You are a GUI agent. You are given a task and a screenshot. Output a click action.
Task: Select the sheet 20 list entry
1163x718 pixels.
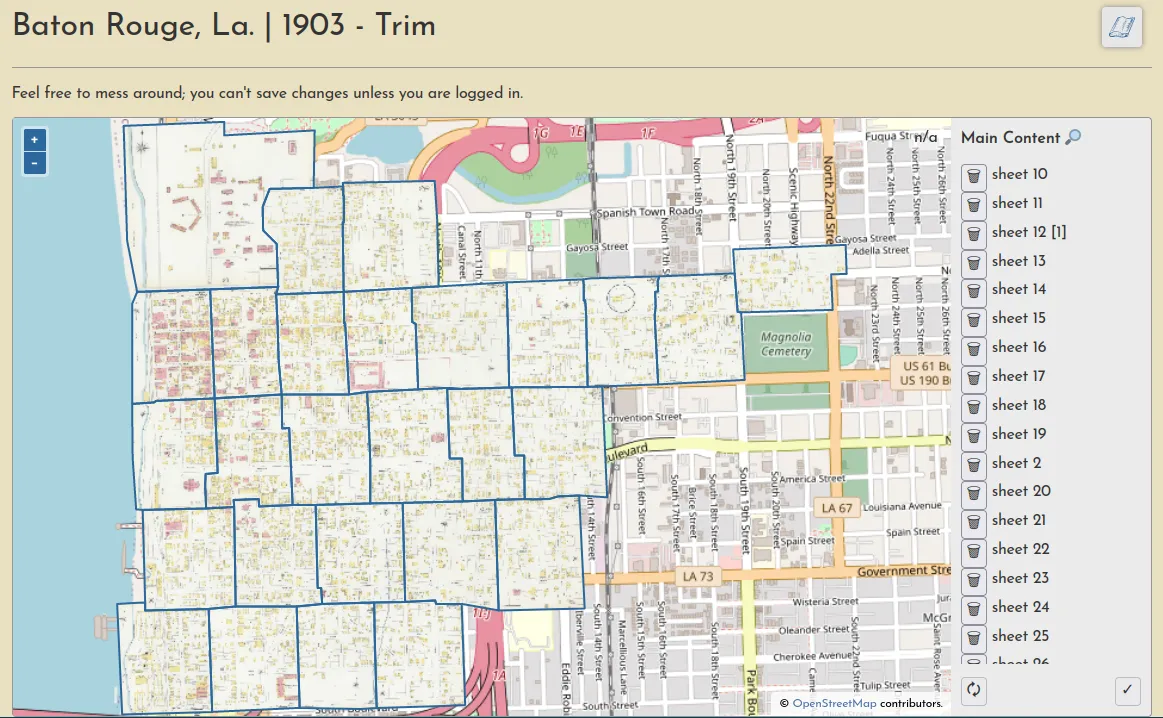click(1021, 491)
